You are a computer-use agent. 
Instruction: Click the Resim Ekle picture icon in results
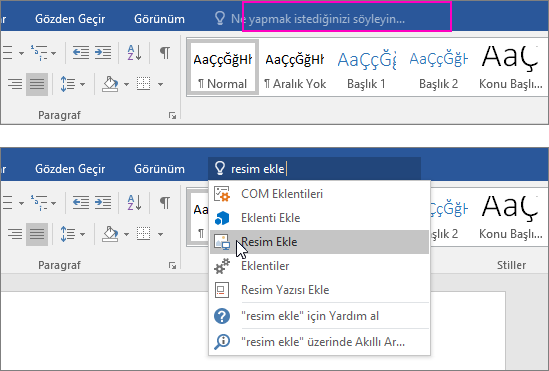[x=222, y=242]
